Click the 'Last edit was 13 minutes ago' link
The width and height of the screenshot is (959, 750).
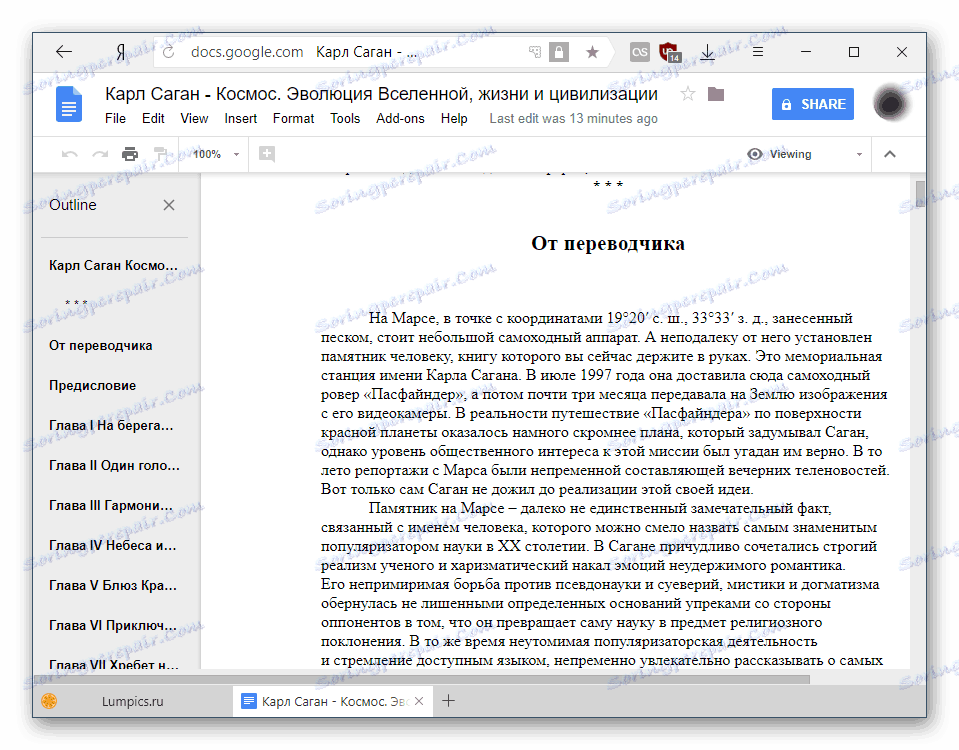[x=573, y=119]
